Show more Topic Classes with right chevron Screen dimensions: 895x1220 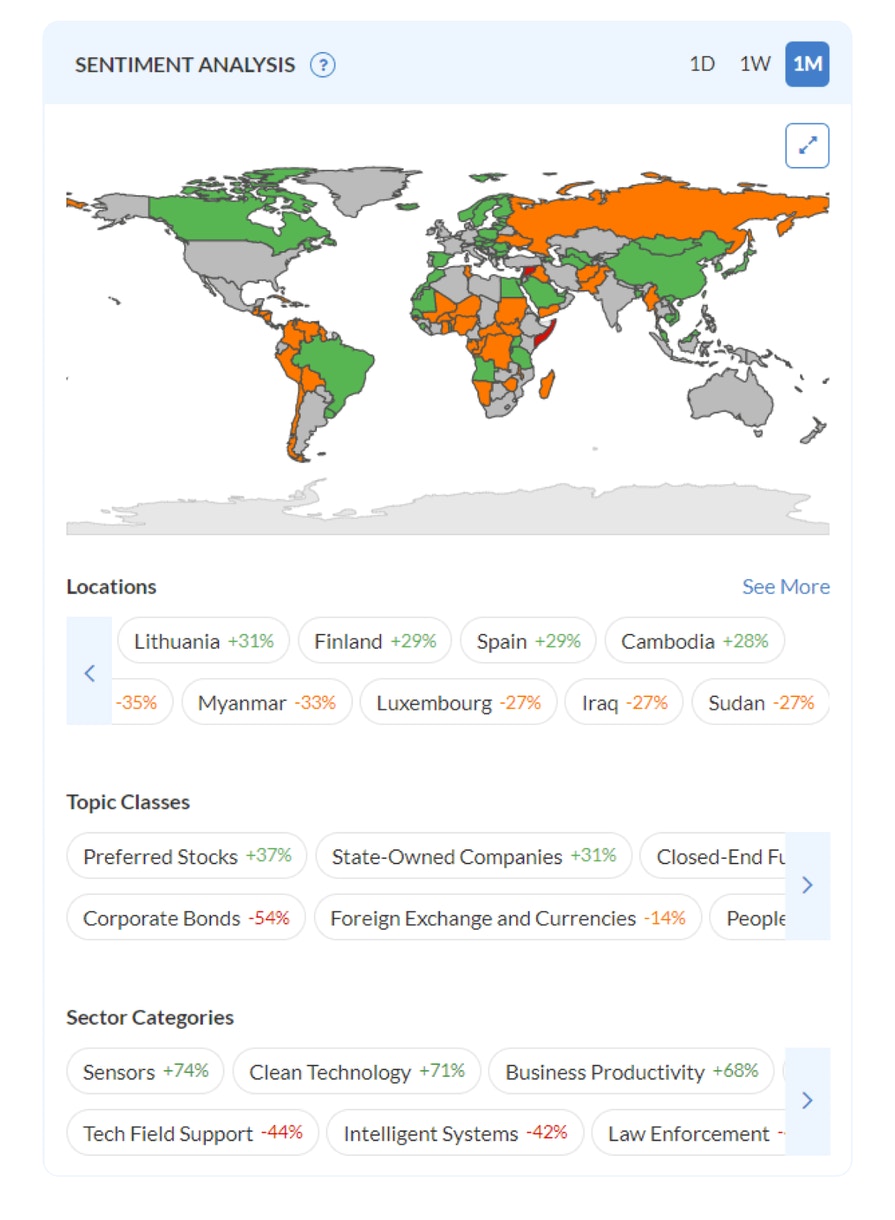coord(808,885)
